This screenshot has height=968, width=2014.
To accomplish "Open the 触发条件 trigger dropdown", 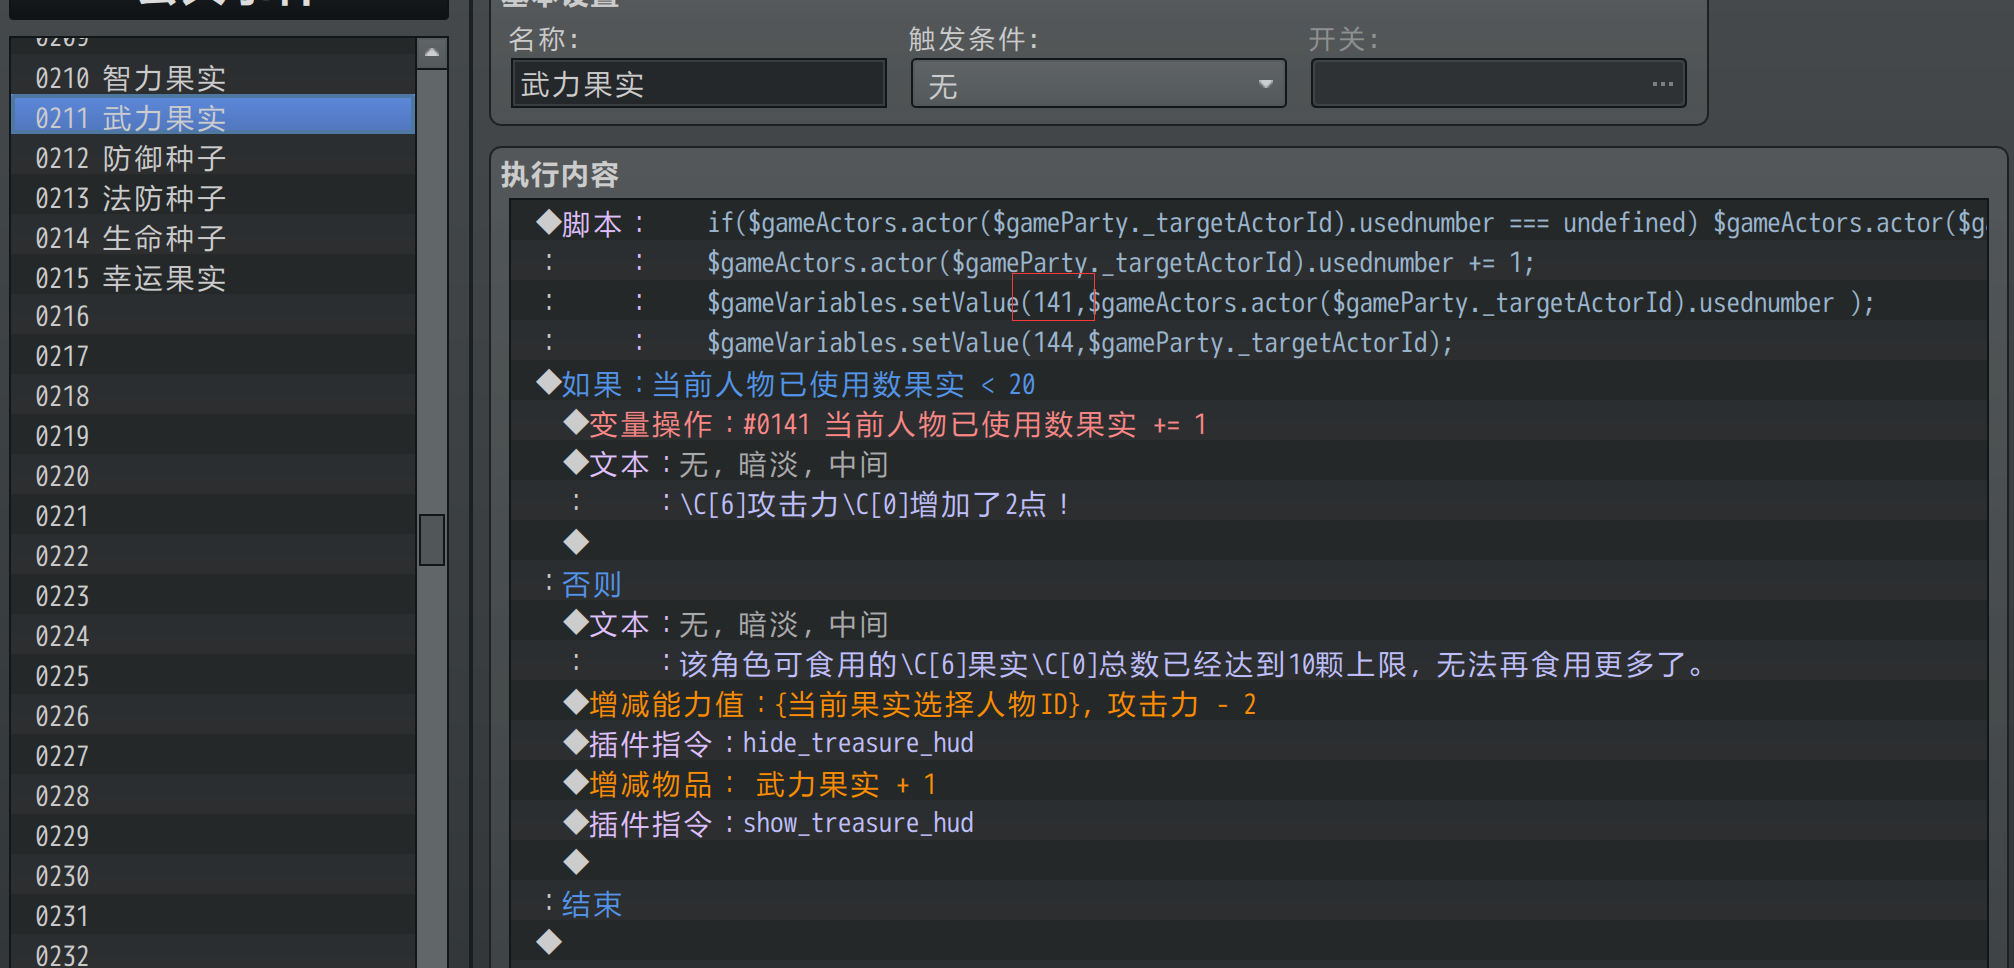I will (x=1098, y=84).
